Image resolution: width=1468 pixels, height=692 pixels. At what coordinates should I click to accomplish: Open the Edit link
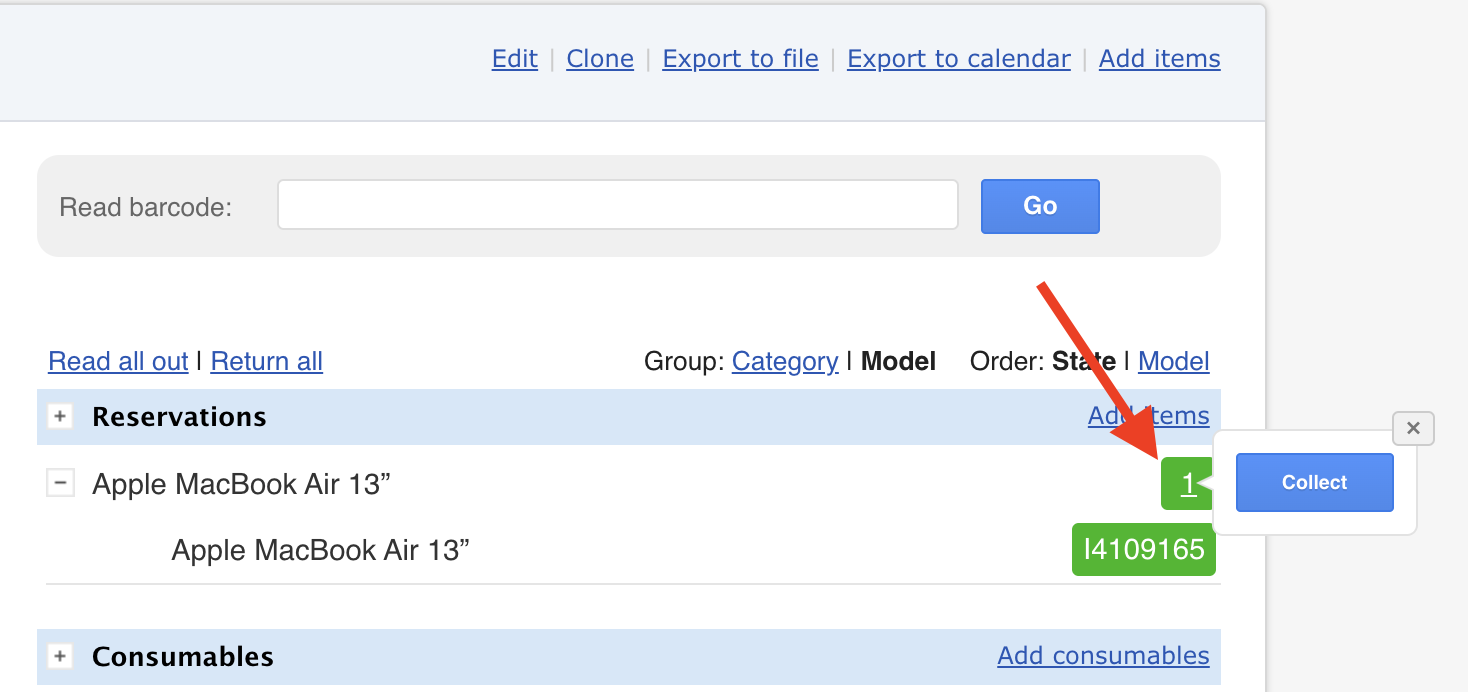[514, 59]
